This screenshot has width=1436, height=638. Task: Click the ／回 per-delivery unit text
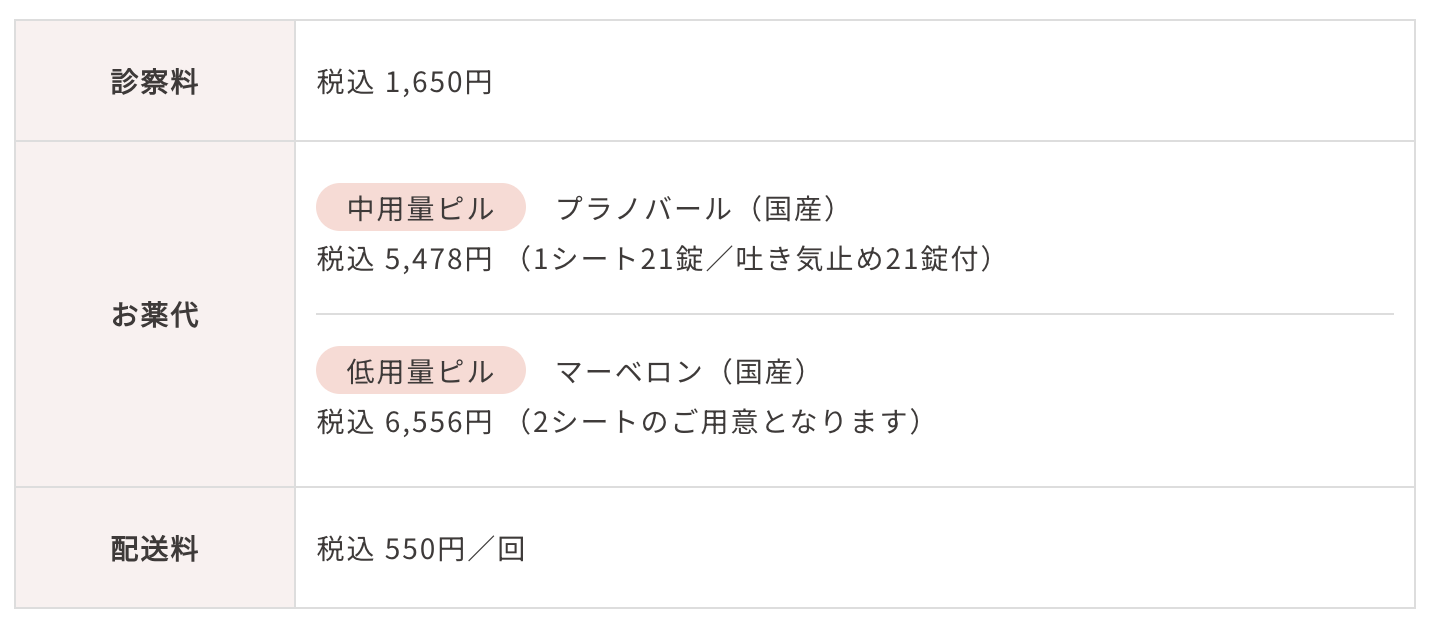coord(496,549)
